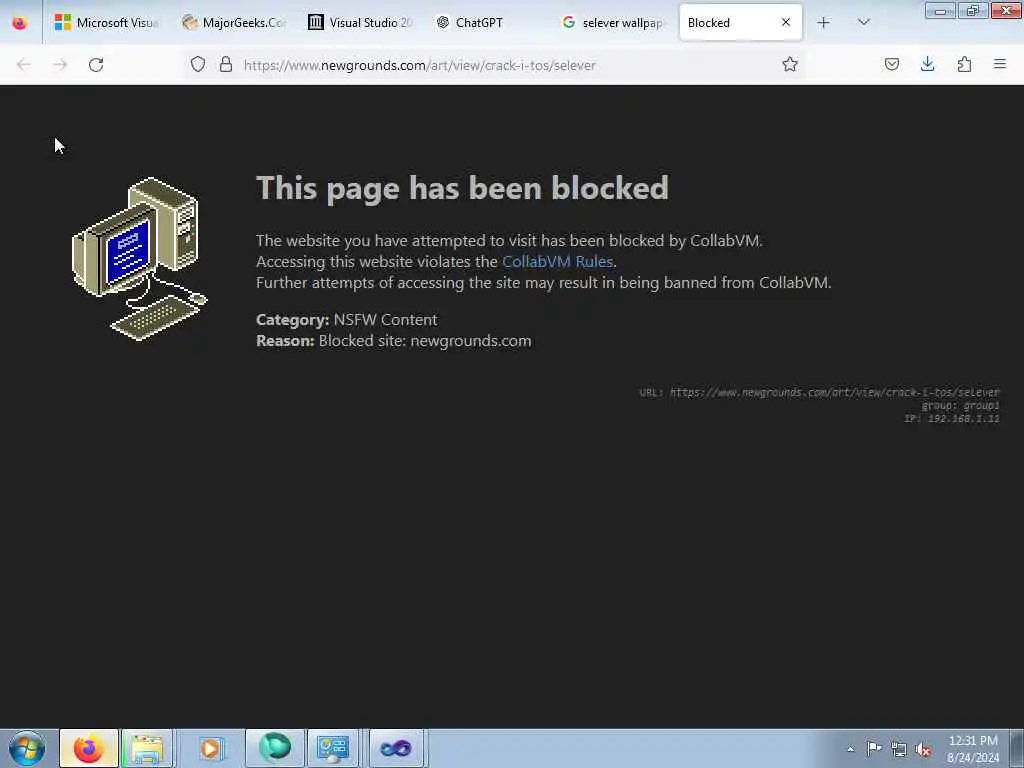
Task: Open tracking protection shield icon
Action: point(198,64)
